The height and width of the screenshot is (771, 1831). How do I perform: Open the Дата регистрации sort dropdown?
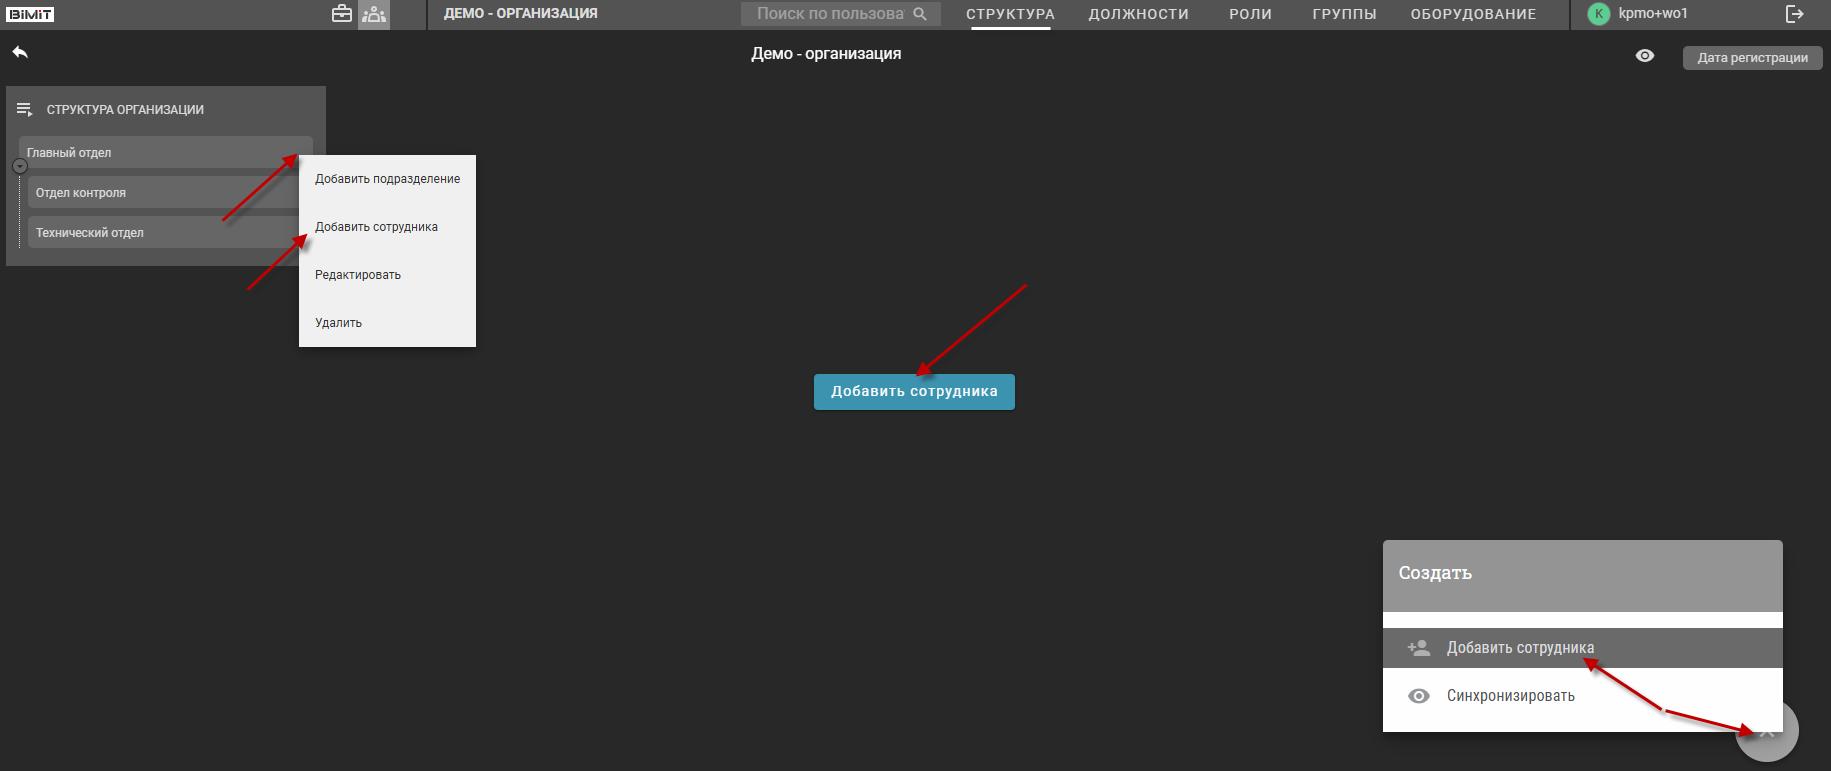point(1752,58)
